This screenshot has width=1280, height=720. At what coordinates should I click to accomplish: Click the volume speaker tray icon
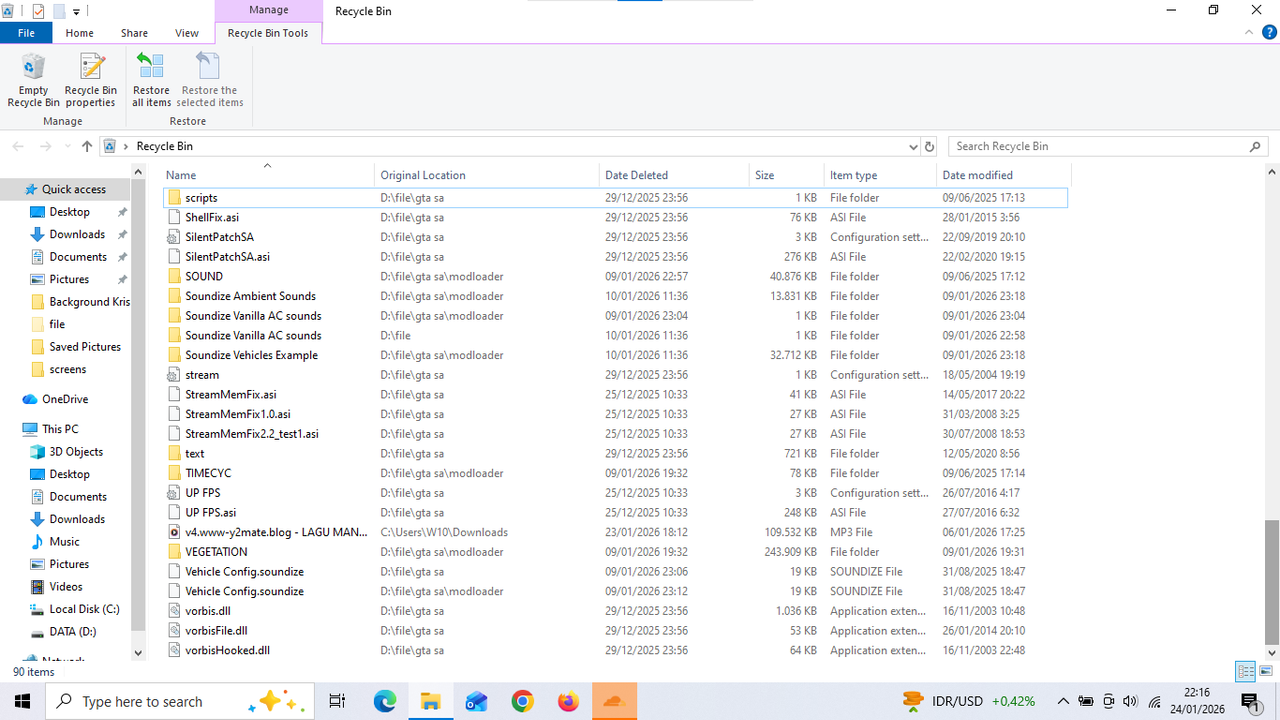1130,701
